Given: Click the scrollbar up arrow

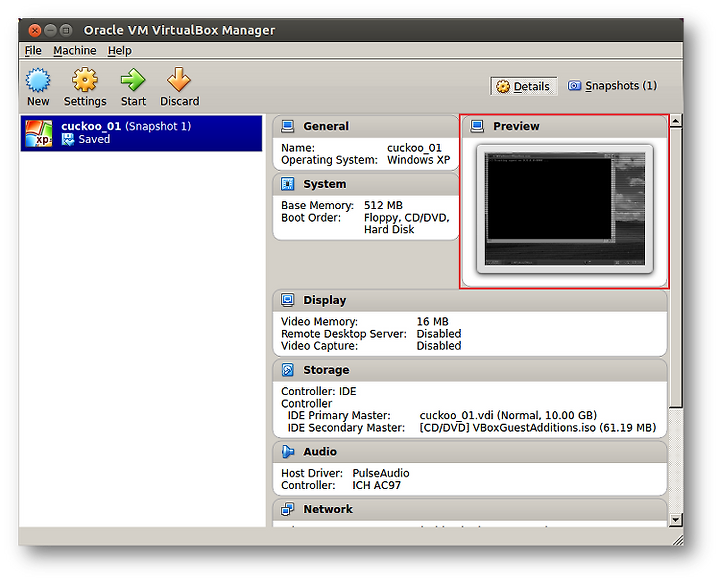Looking at the screenshot, I should coord(675,121).
